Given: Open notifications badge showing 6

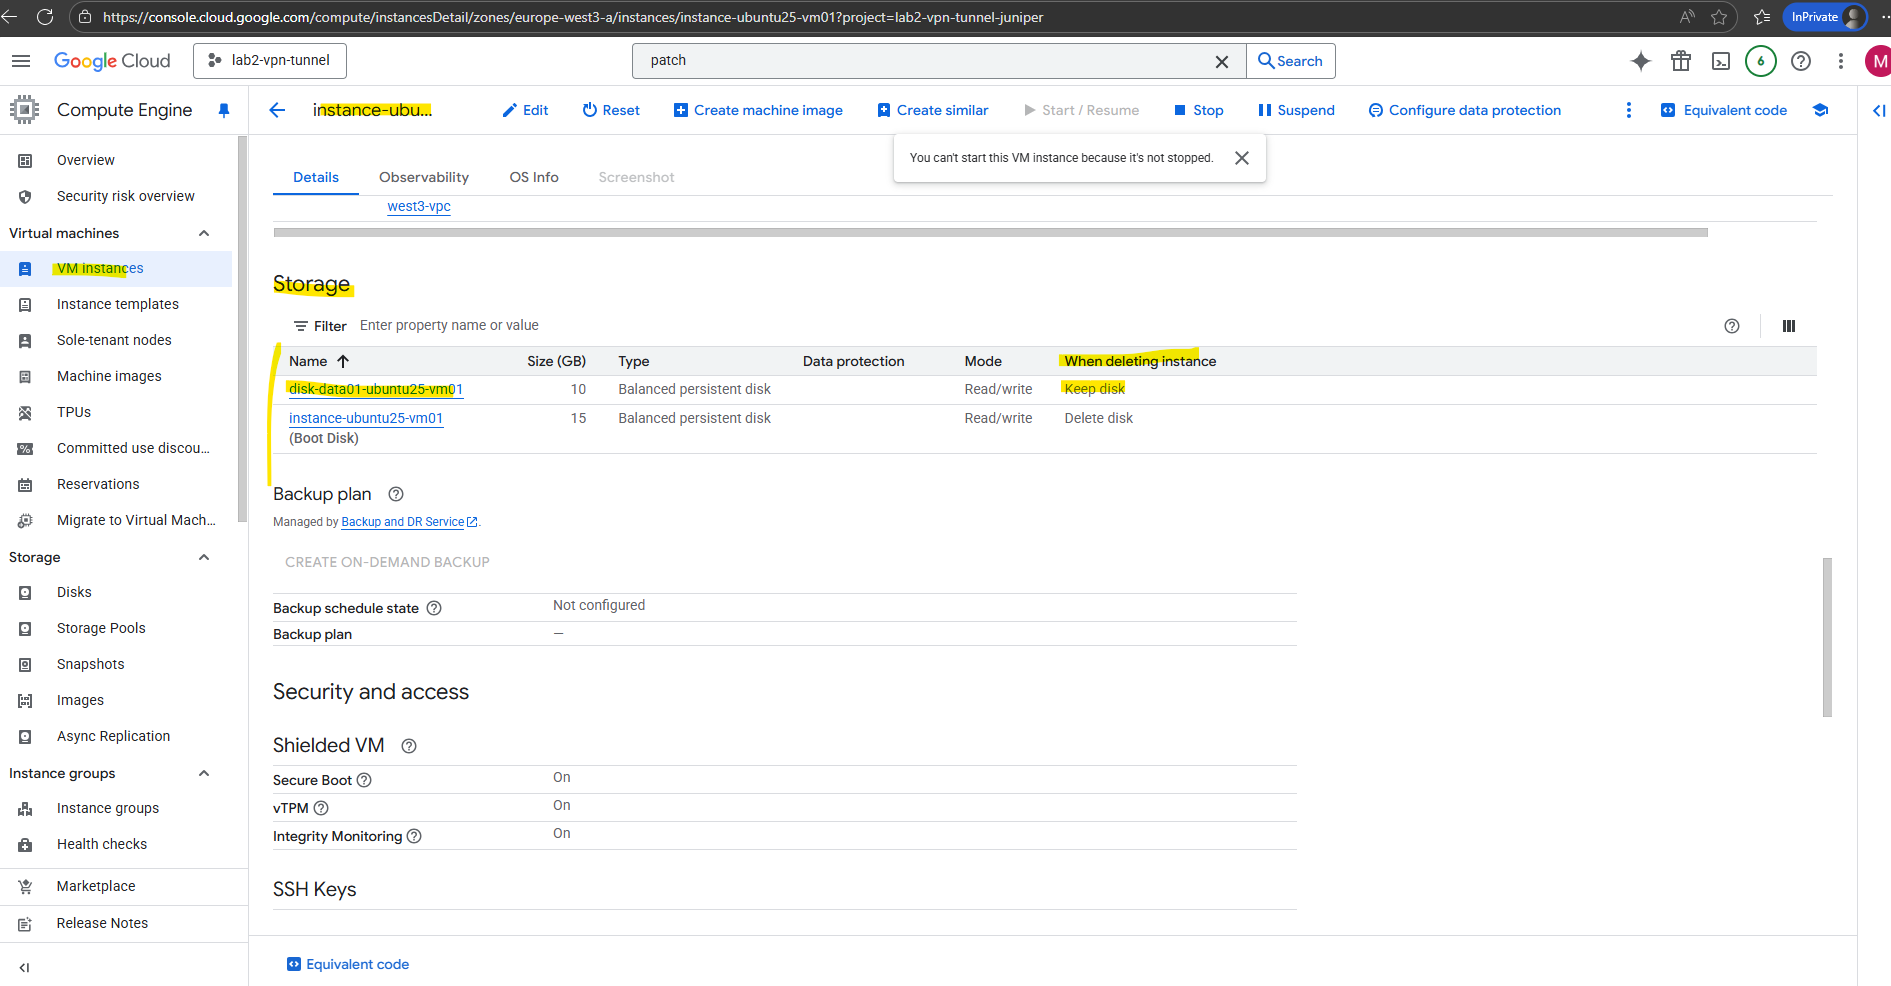Looking at the screenshot, I should pyautogui.click(x=1761, y=61).
